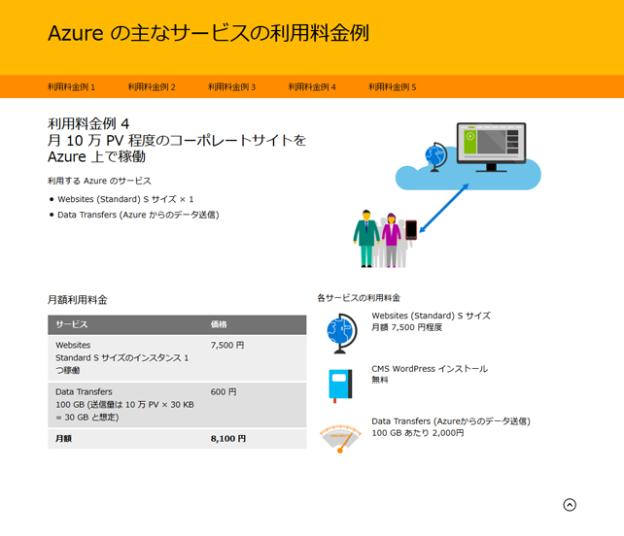Screen dimensions: 624x536
Task: Click the 価格 column header
Action: [218, 324]
